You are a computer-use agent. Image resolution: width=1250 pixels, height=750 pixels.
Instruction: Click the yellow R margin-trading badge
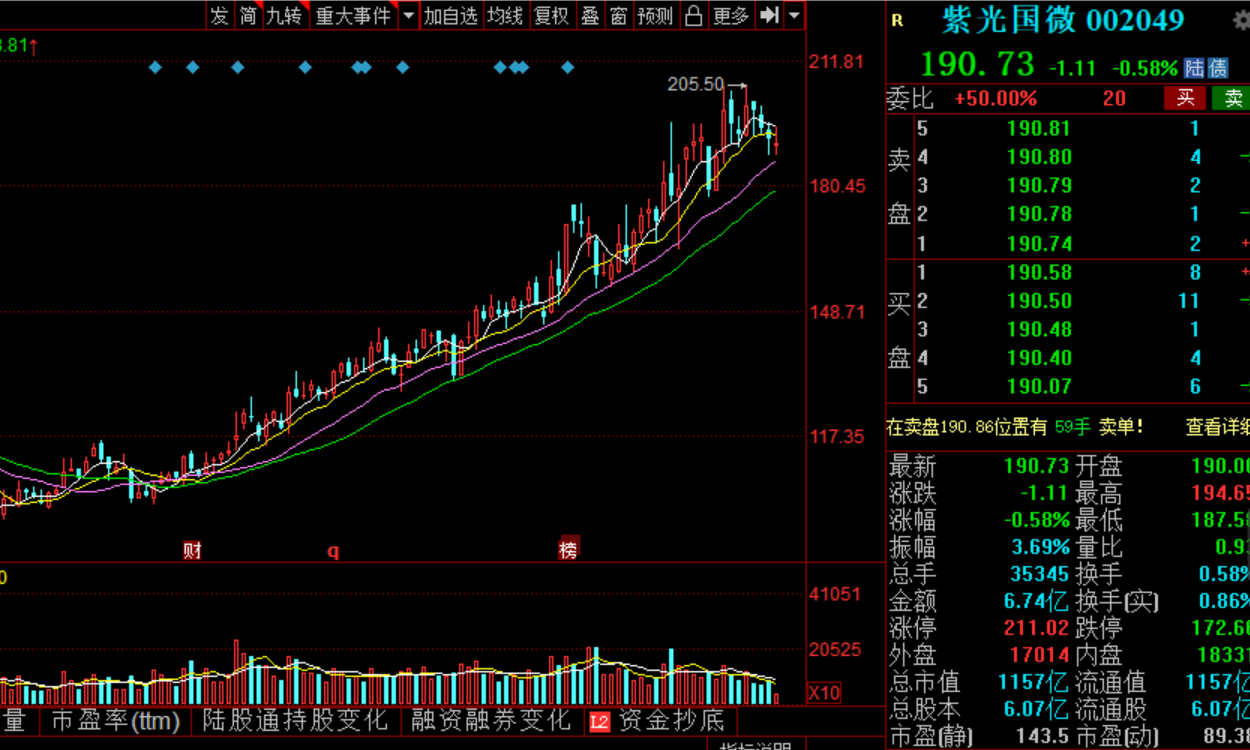tap(897, 21)
